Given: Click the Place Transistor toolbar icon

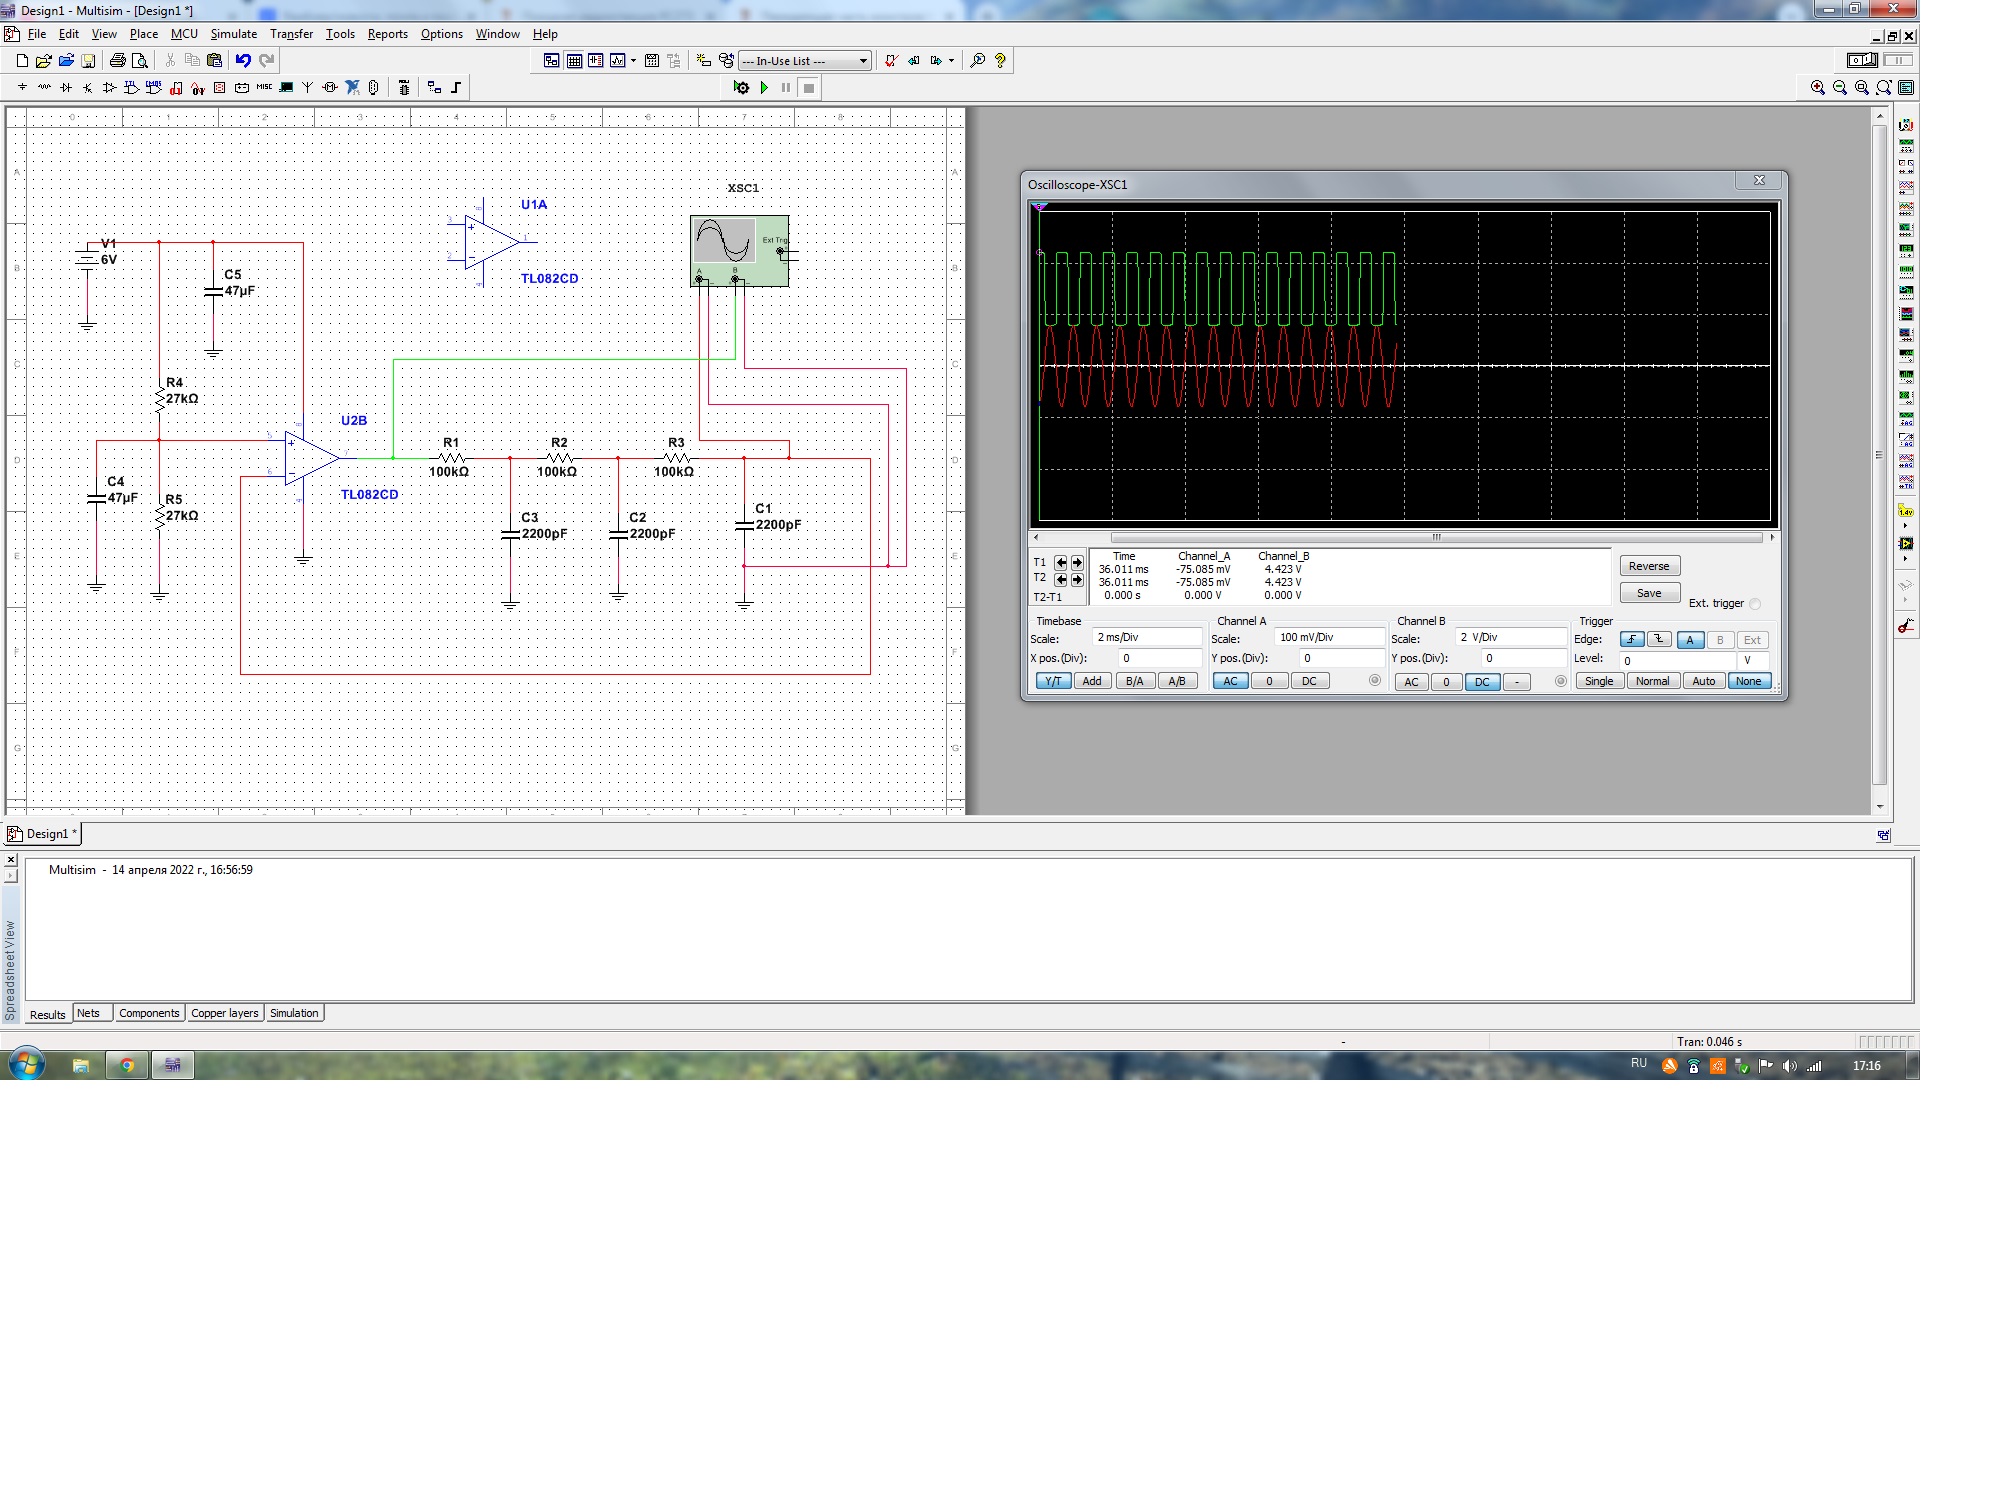Looking at the screenshot, I should [87, 88].
